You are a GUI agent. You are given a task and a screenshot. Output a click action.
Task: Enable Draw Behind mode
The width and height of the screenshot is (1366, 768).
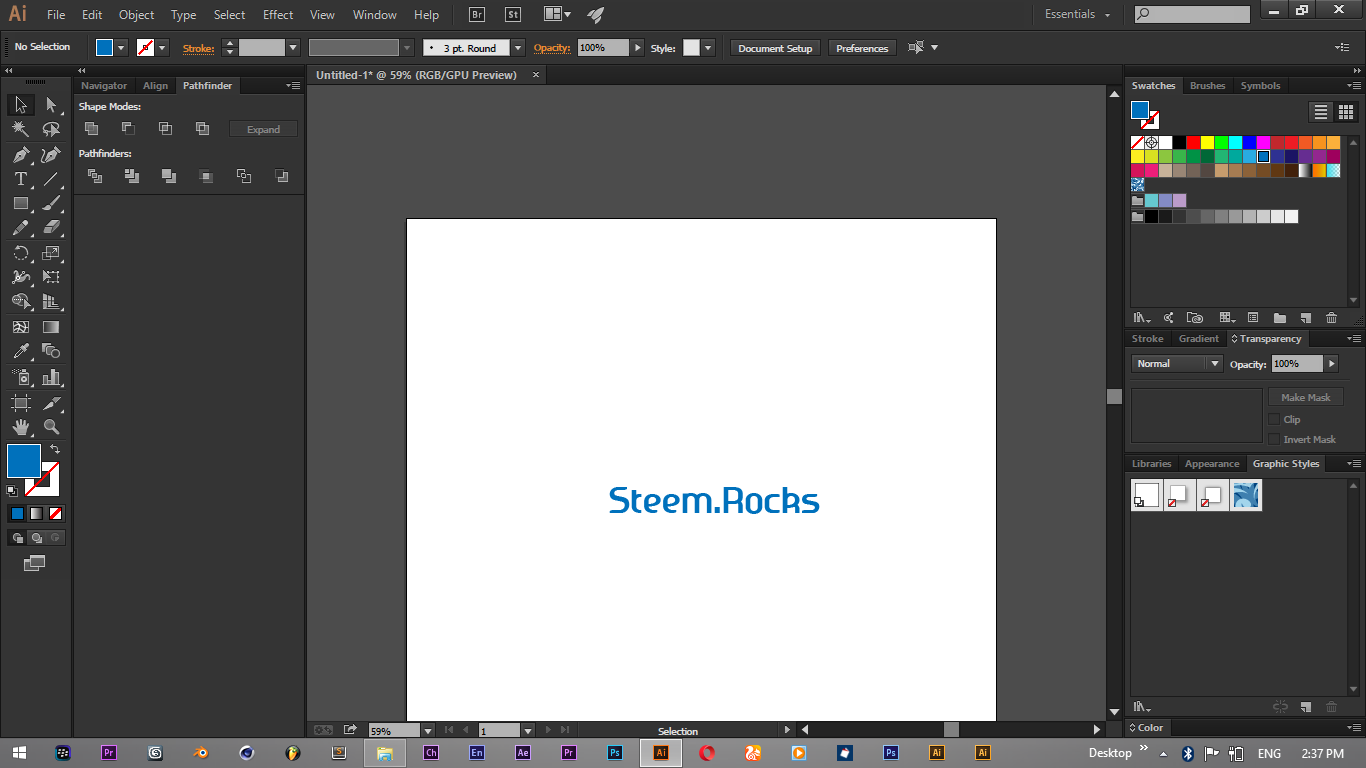coord(36,538)
